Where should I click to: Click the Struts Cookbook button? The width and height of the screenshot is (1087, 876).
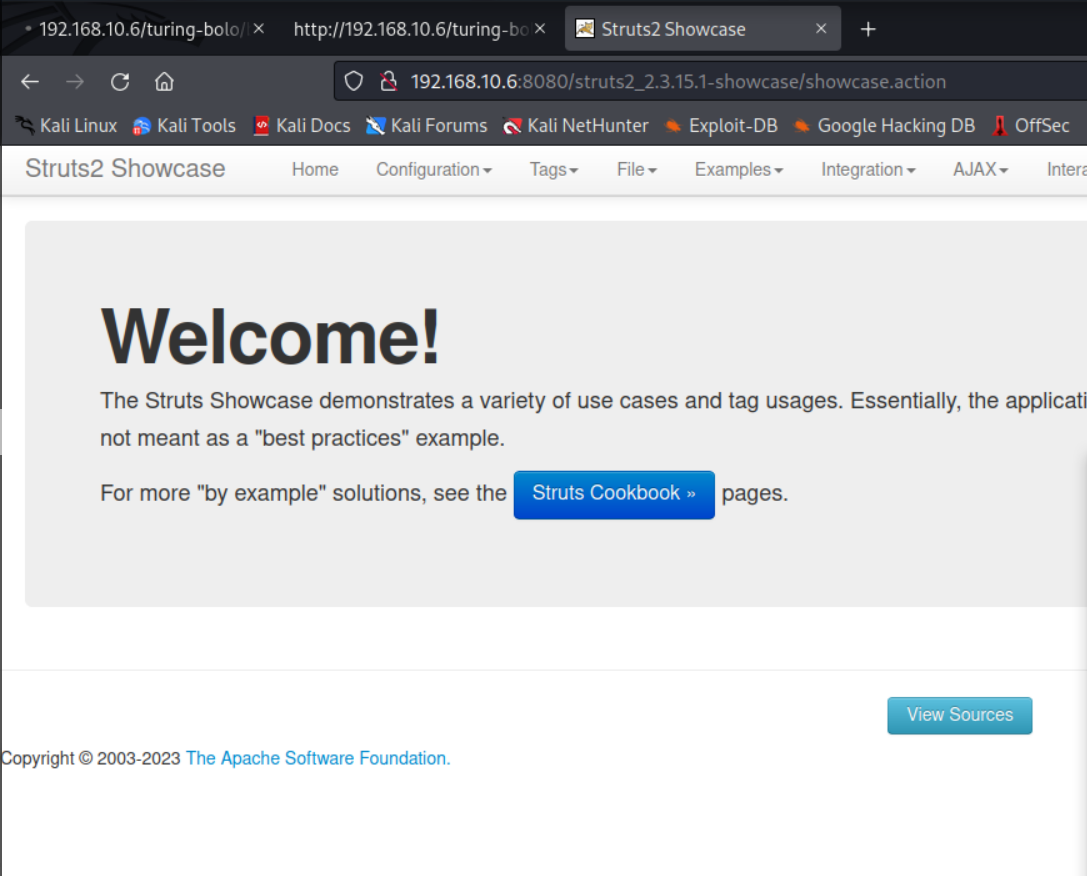click(x=614, y=495)
